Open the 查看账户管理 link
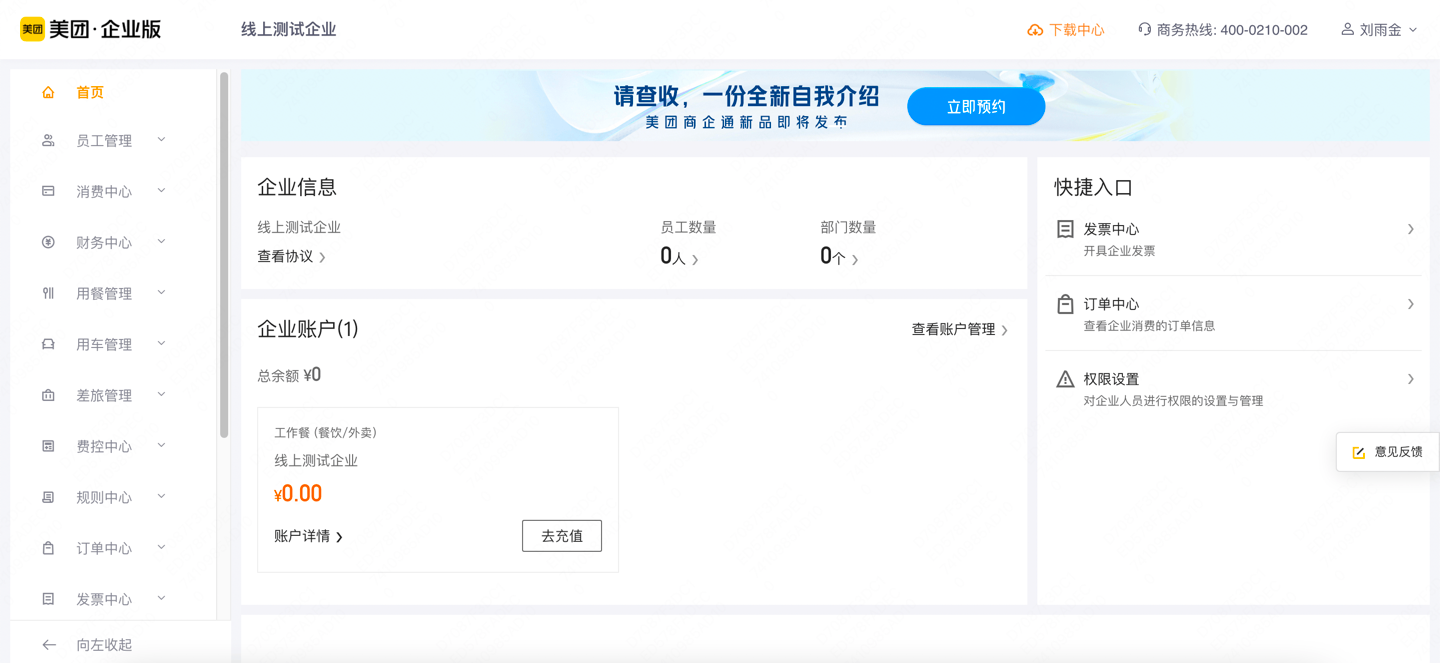Image resolution: width=1440 pixels, height=663 pixels. (960, 329)
